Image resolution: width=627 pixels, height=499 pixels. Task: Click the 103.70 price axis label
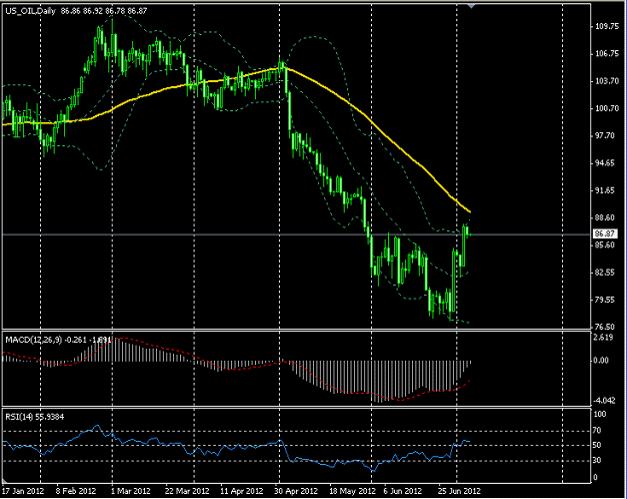607,81
